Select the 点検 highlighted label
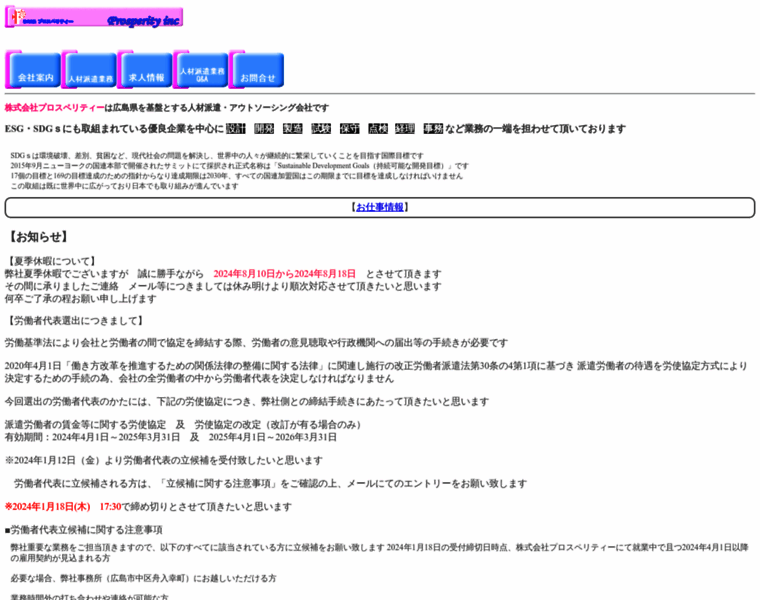760x600 pixels. pyautogui.click(x=378, y=128)
